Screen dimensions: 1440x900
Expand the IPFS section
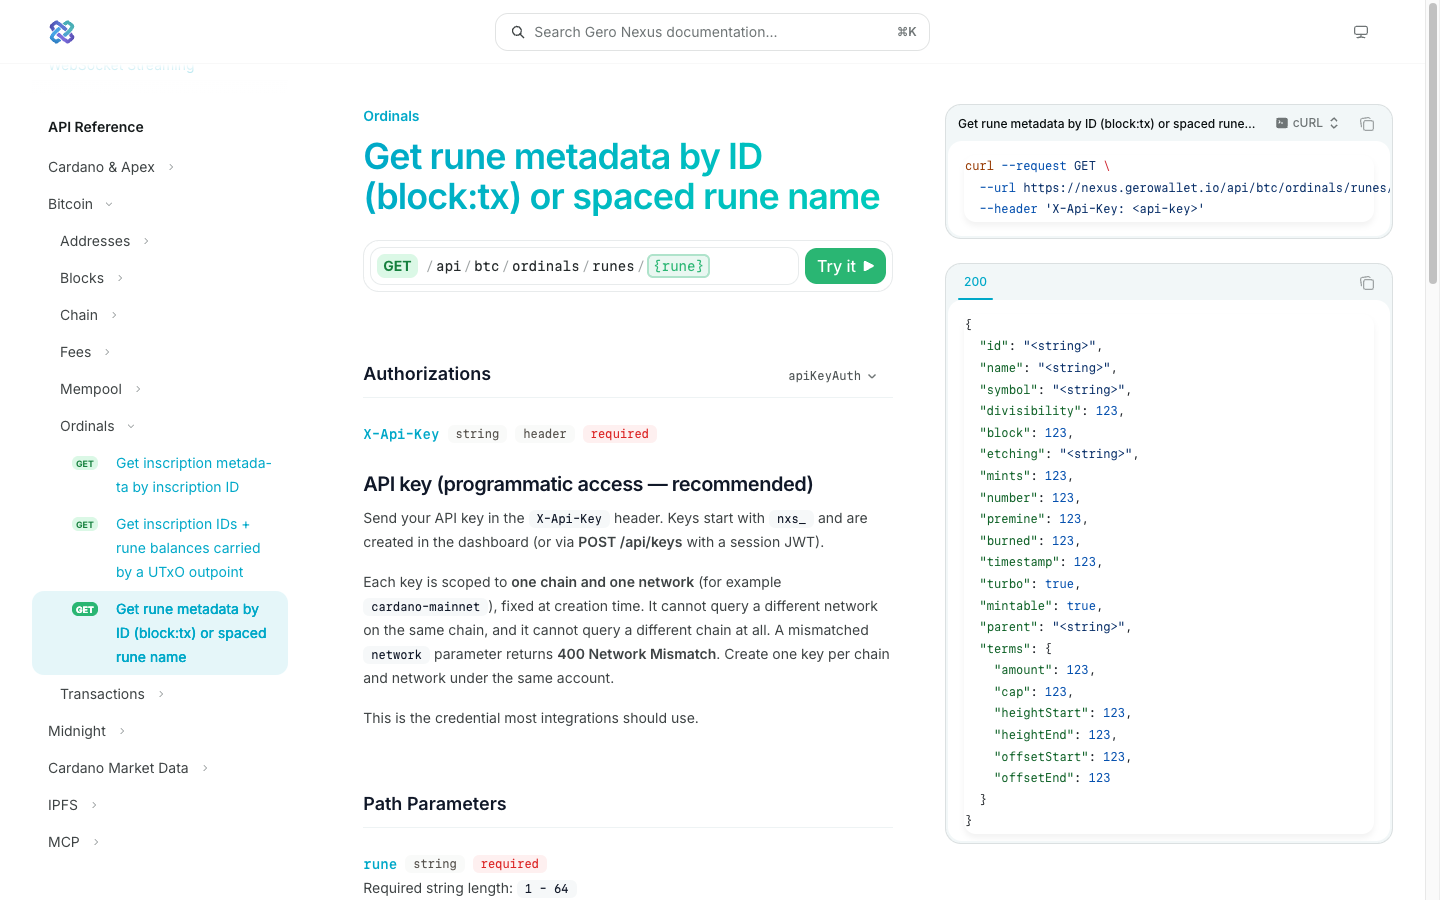pyautogui.click(x=73, y=805)
